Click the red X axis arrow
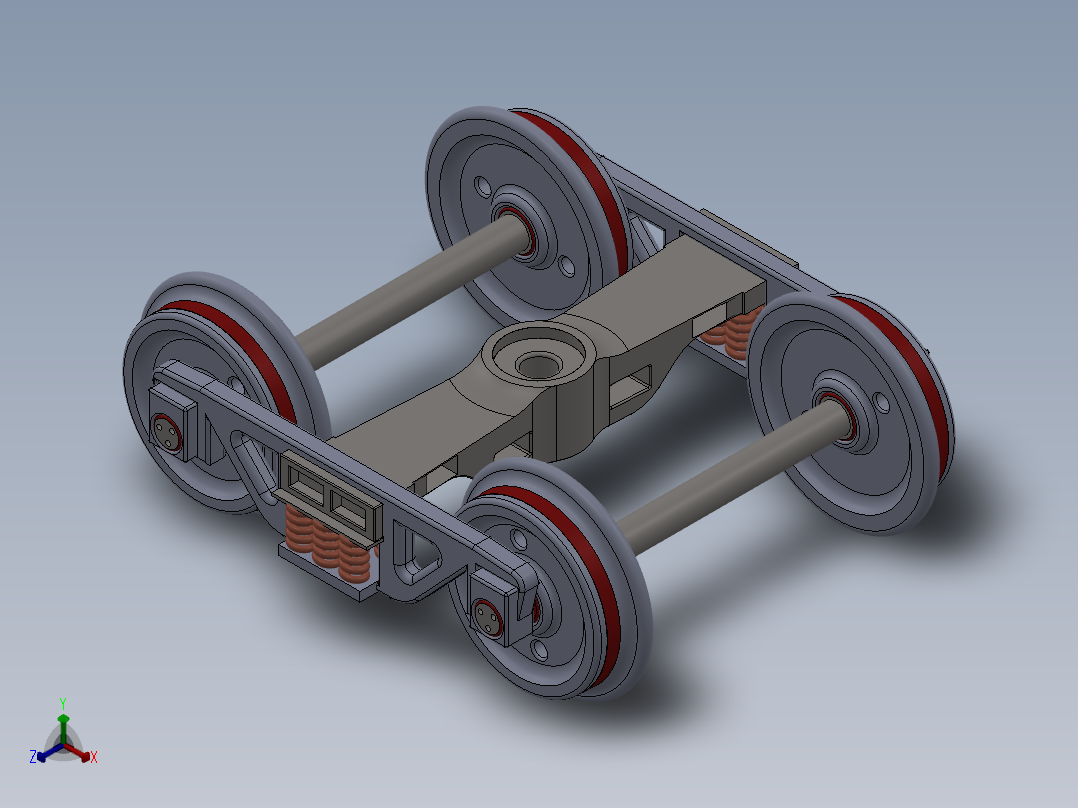Viewport: 1078px width, 808px height. point(86,757)
